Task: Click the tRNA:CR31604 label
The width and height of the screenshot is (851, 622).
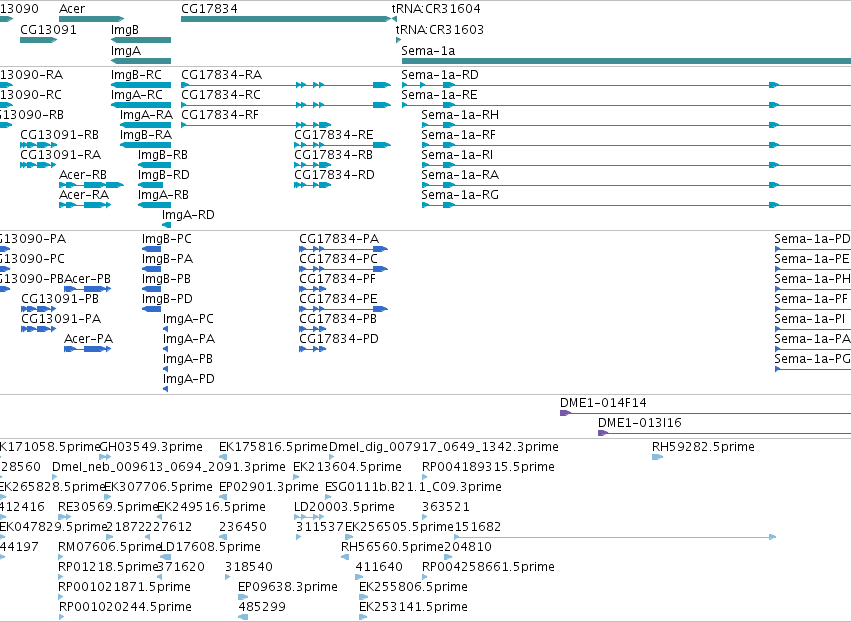Action: 436,9
